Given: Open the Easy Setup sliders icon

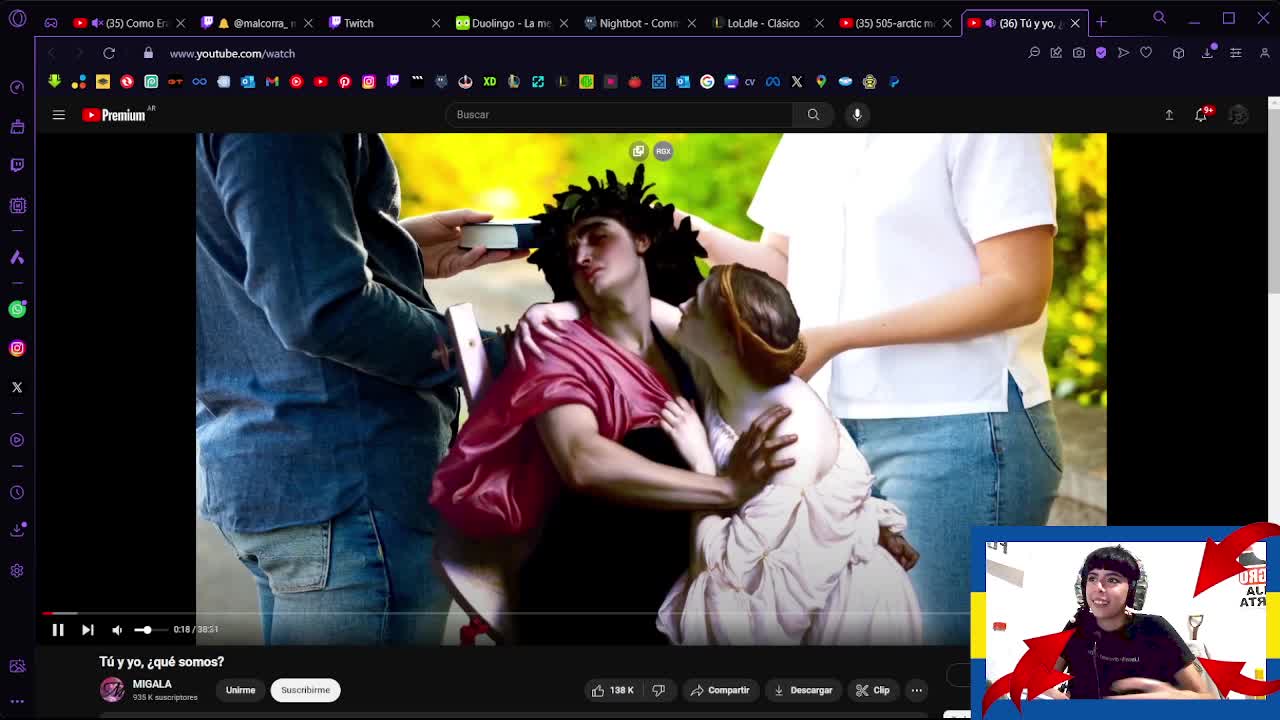Looking at the screenshot, I should click(1235, 53).
